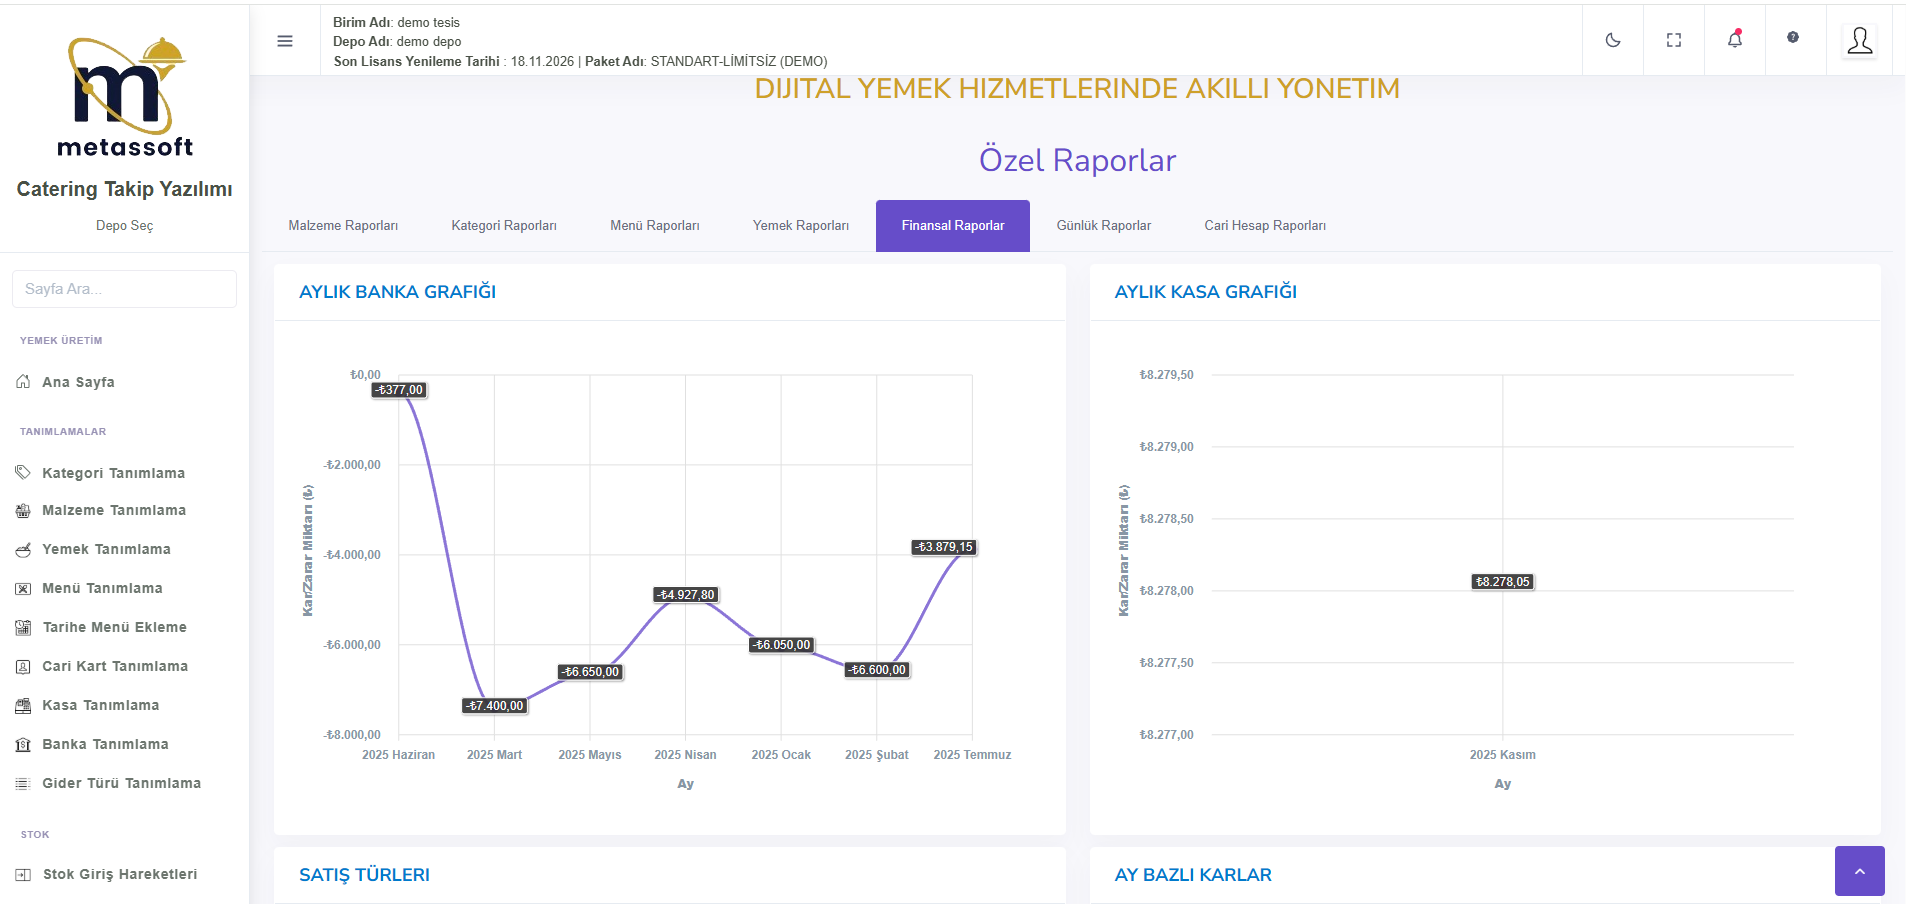This screenshot has width=1906, height=904.
Task: Click the Depo Seç link
Action: pos(124,226)
